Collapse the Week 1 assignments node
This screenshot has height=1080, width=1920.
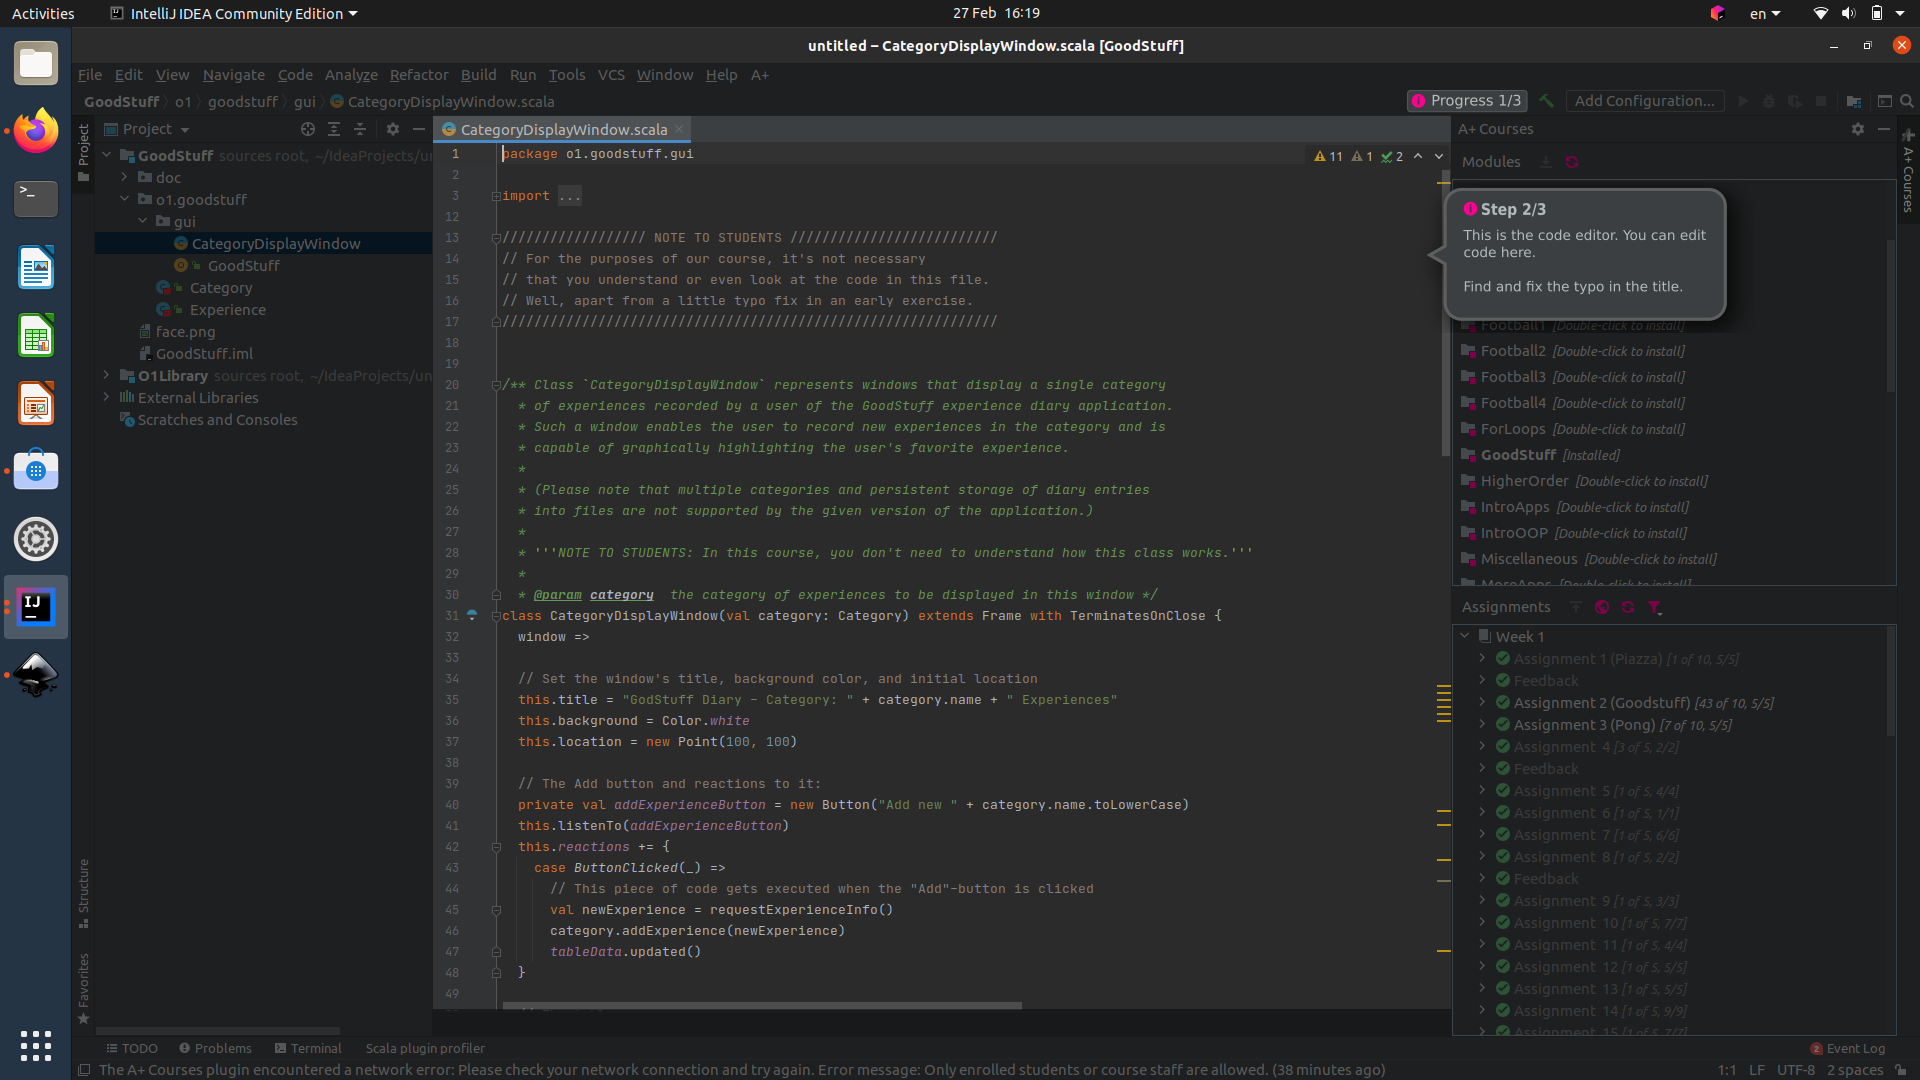[1465, 636]
